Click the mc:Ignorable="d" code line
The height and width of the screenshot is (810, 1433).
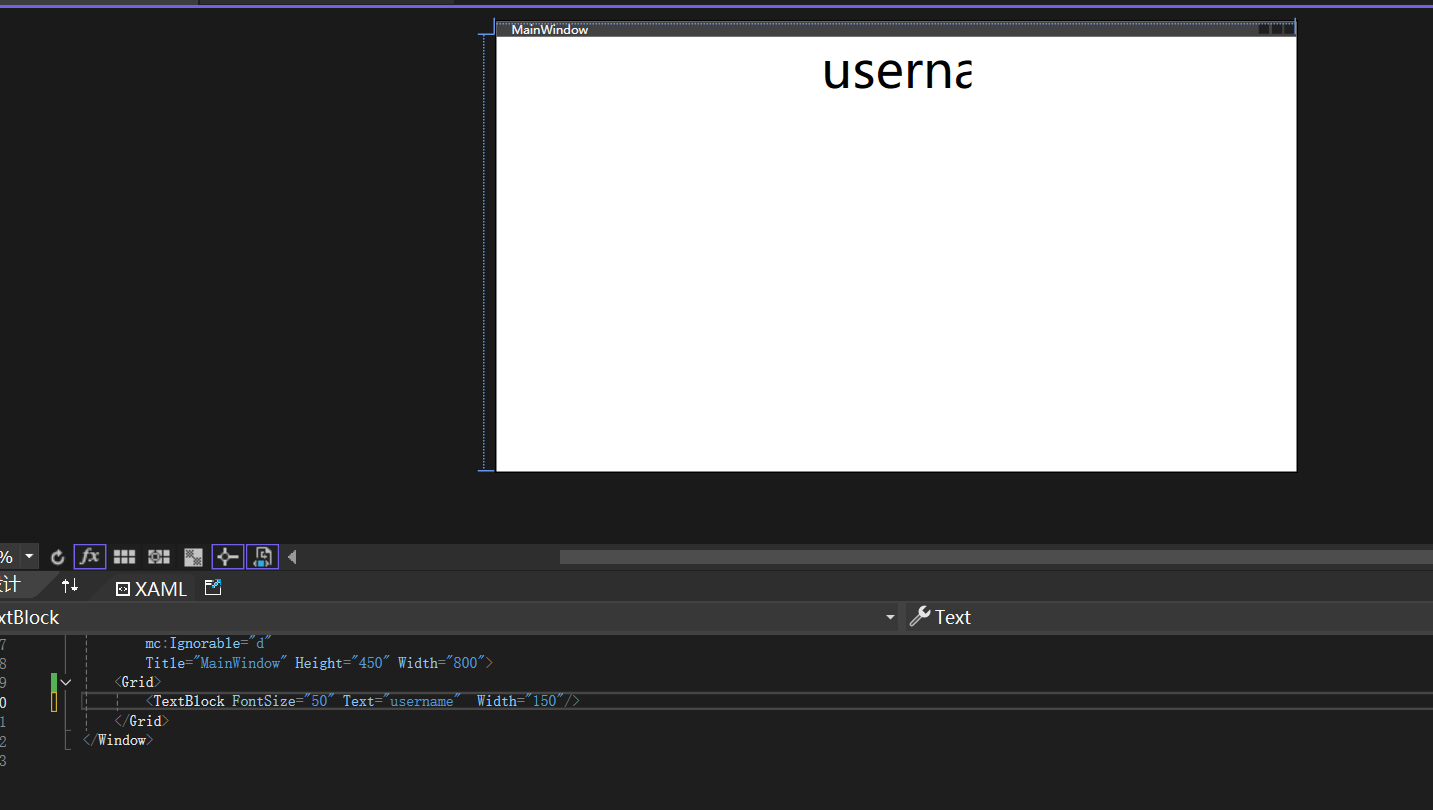tap(208, 643)
